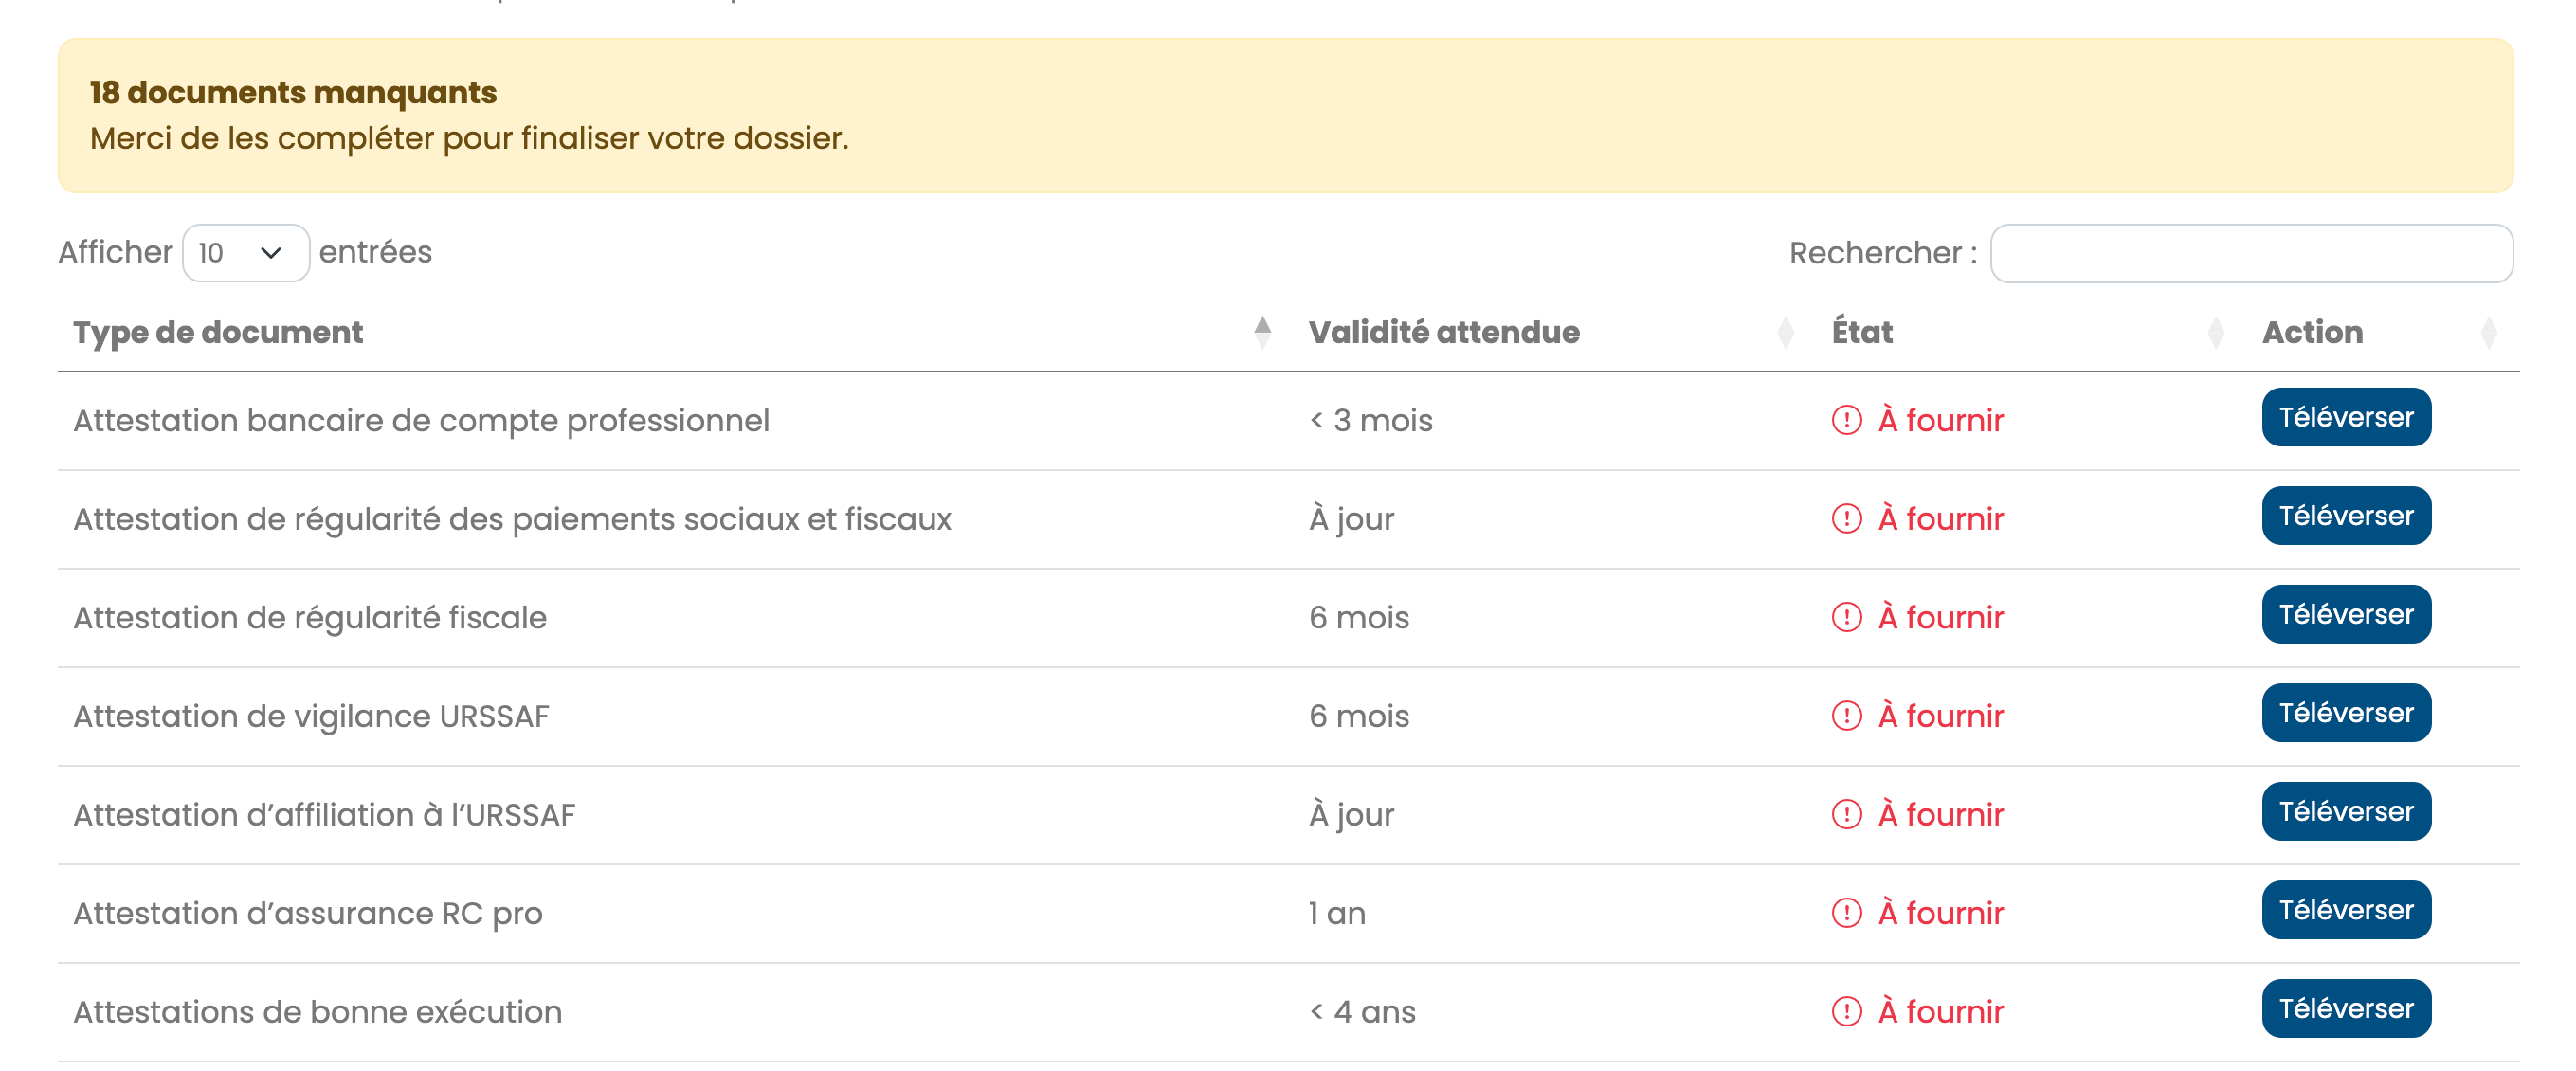The image size is (2576, 1071).
Task: Click alert icon in Attestations de bonne exécution row
Action: pyautogui.click(x=1846, y=1011)
